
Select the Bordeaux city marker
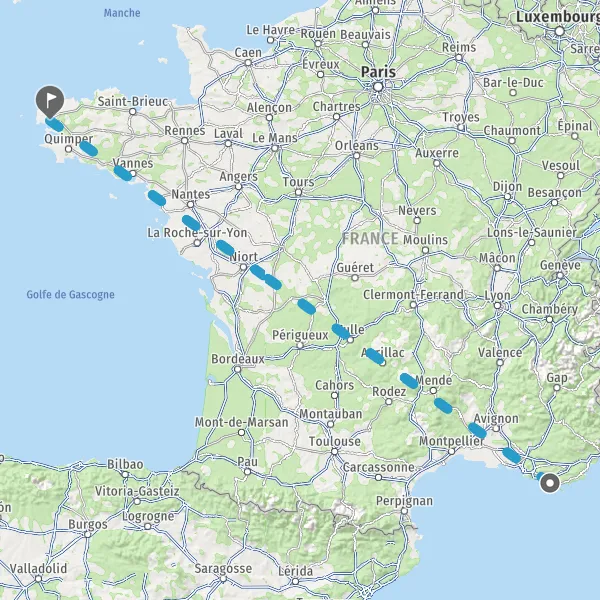[x=238, y=369]
